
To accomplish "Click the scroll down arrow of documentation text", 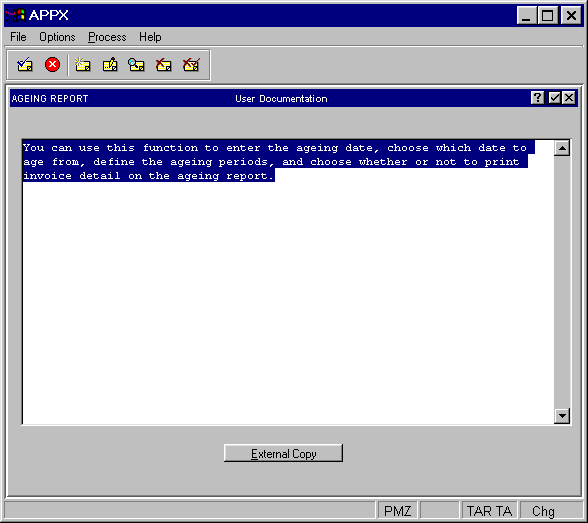I will (562, 415).
